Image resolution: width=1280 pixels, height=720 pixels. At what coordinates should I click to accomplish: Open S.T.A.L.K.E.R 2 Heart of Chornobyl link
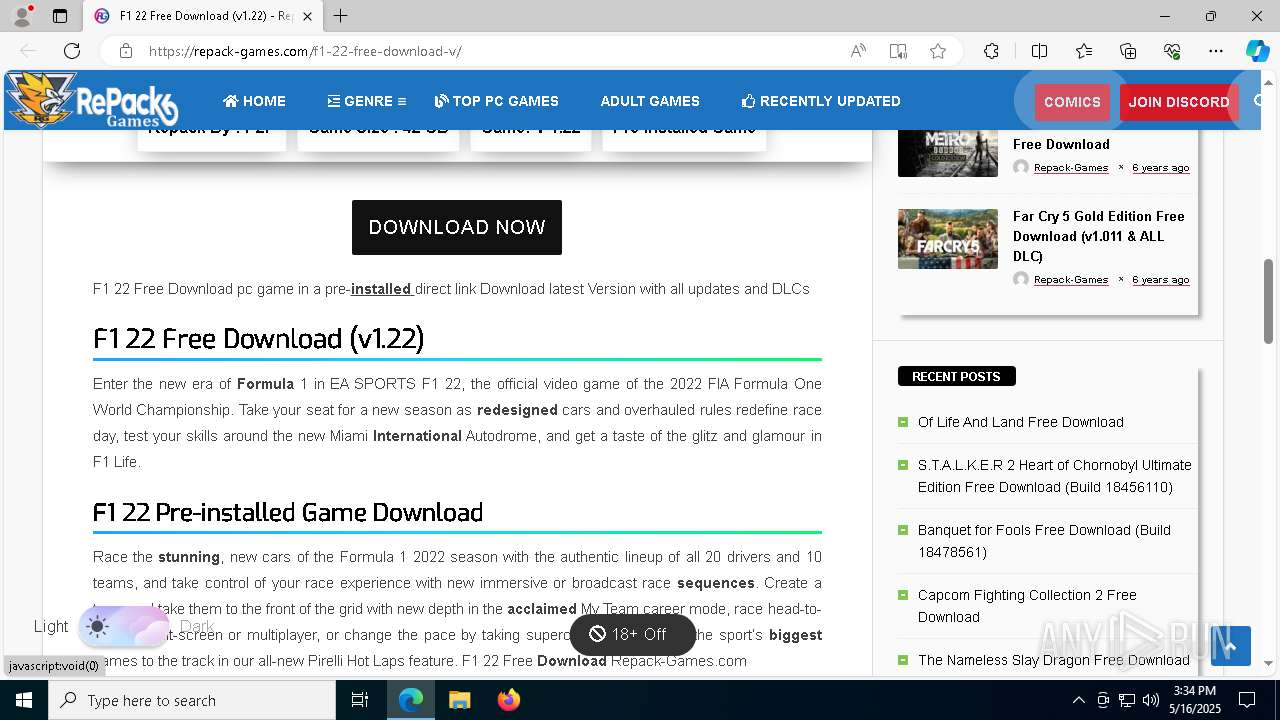pyautogui.click(x=1055, y=476)
